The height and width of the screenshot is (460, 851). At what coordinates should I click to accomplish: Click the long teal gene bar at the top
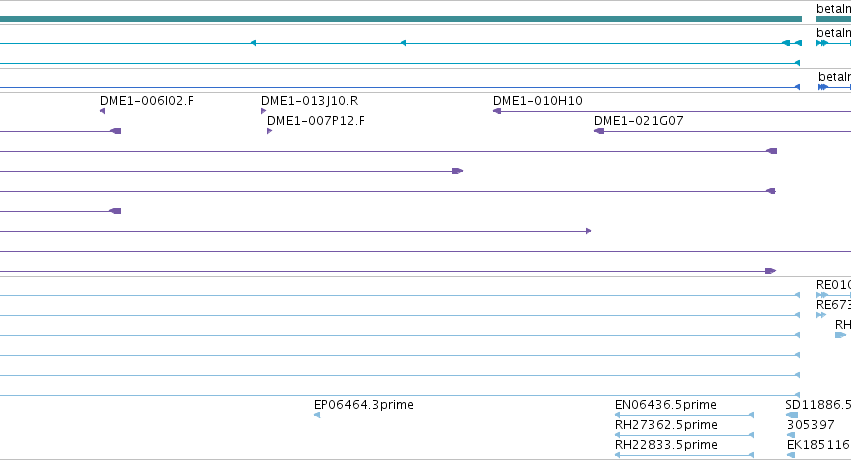pos(401,19)
